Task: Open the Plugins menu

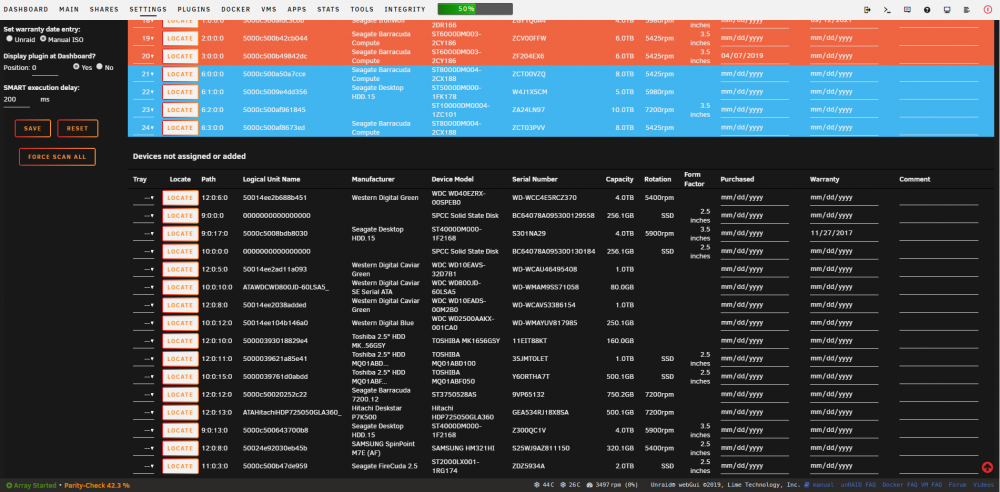Action: pos(194,10)
